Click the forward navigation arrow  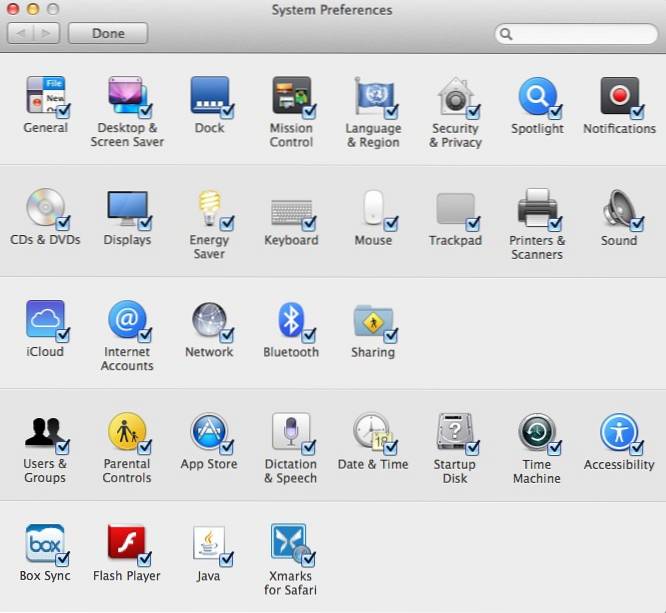47,33
